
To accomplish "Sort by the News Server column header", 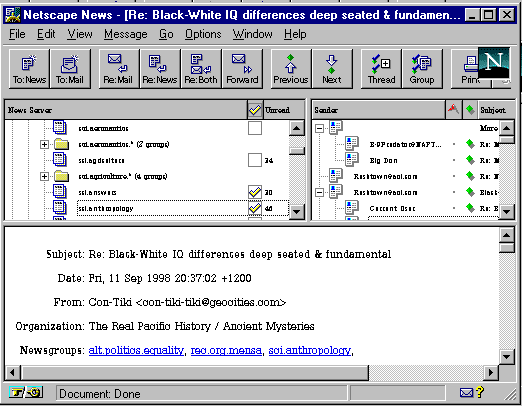I will 126,110.
